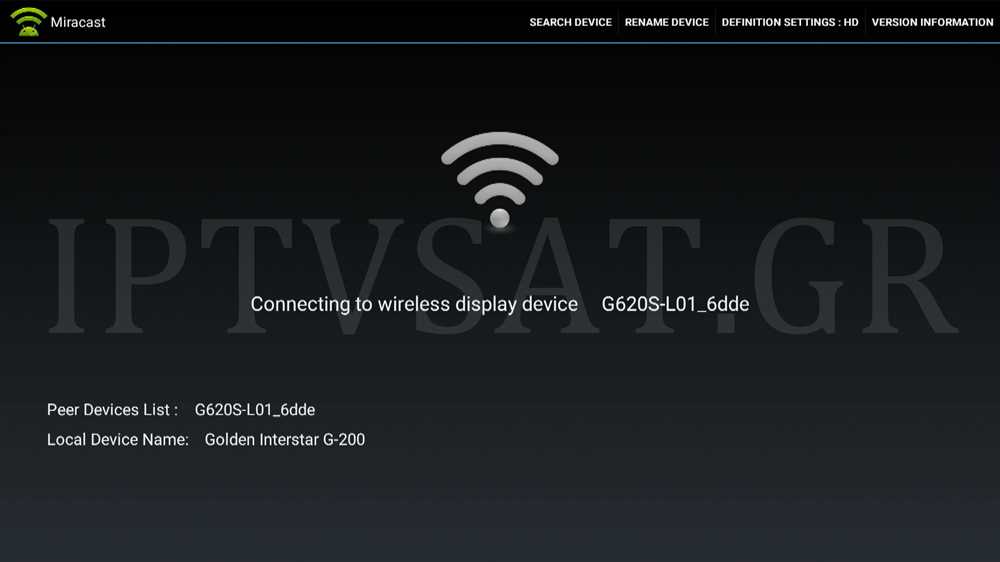
Task: Select the Golden Interstar G-200 device name
Action: (284, 440)
